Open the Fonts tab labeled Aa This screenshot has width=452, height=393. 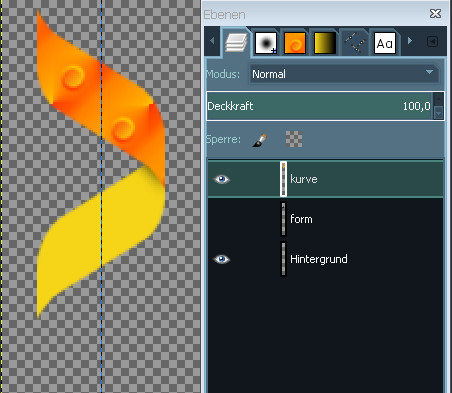pyautogui.click(x=385, y=43)
